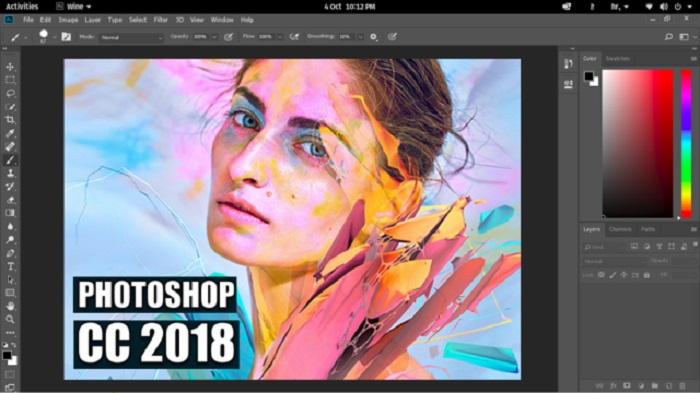
Task: Select the Rectangular Marquee tool
Action: point(10,80)
